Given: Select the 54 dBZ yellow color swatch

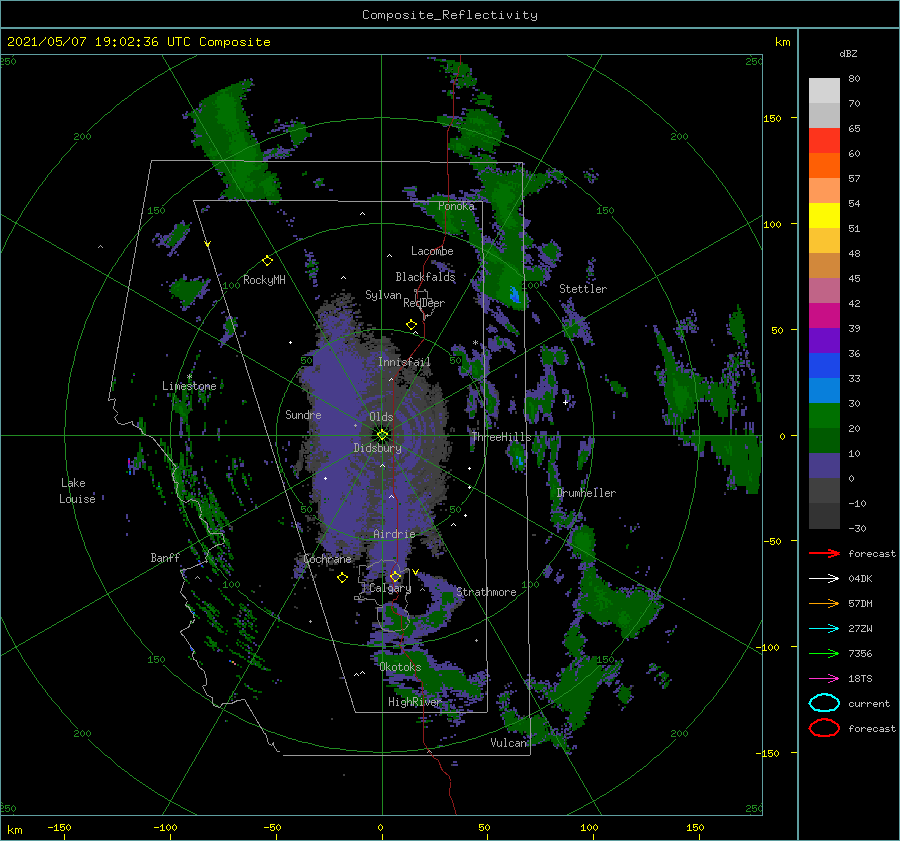Looking at the screenshot, I should pos(824,216).
